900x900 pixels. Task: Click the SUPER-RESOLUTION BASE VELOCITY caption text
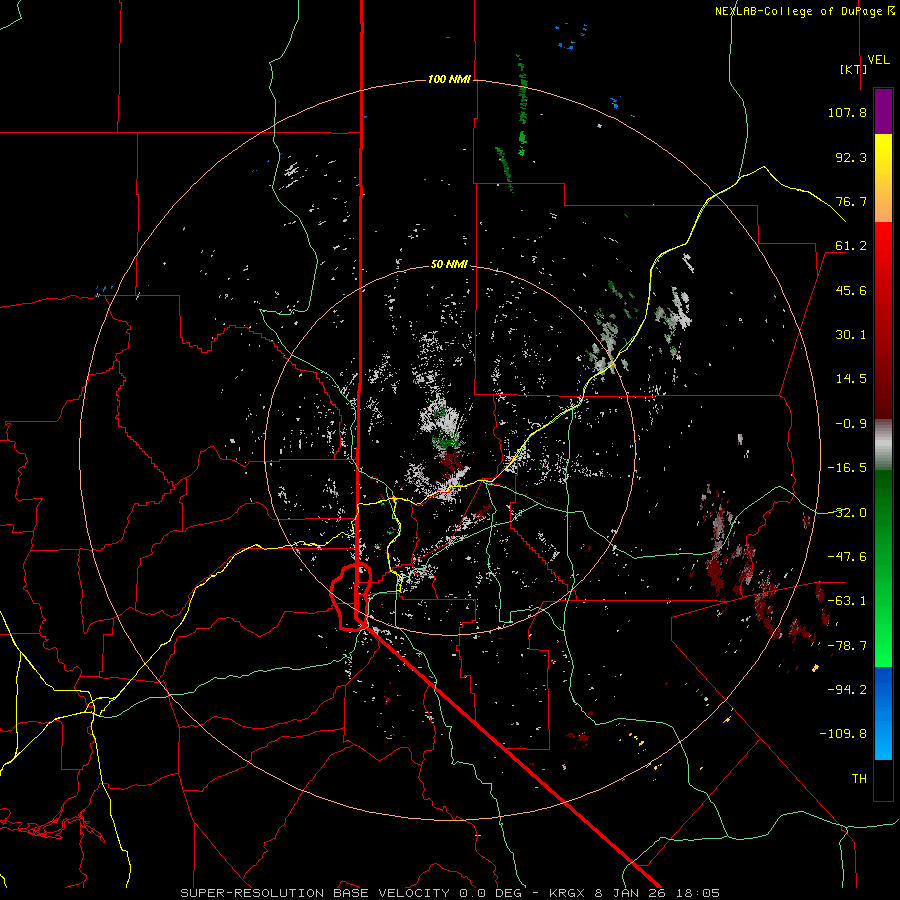pyautogui.click(x=315, y=893)
